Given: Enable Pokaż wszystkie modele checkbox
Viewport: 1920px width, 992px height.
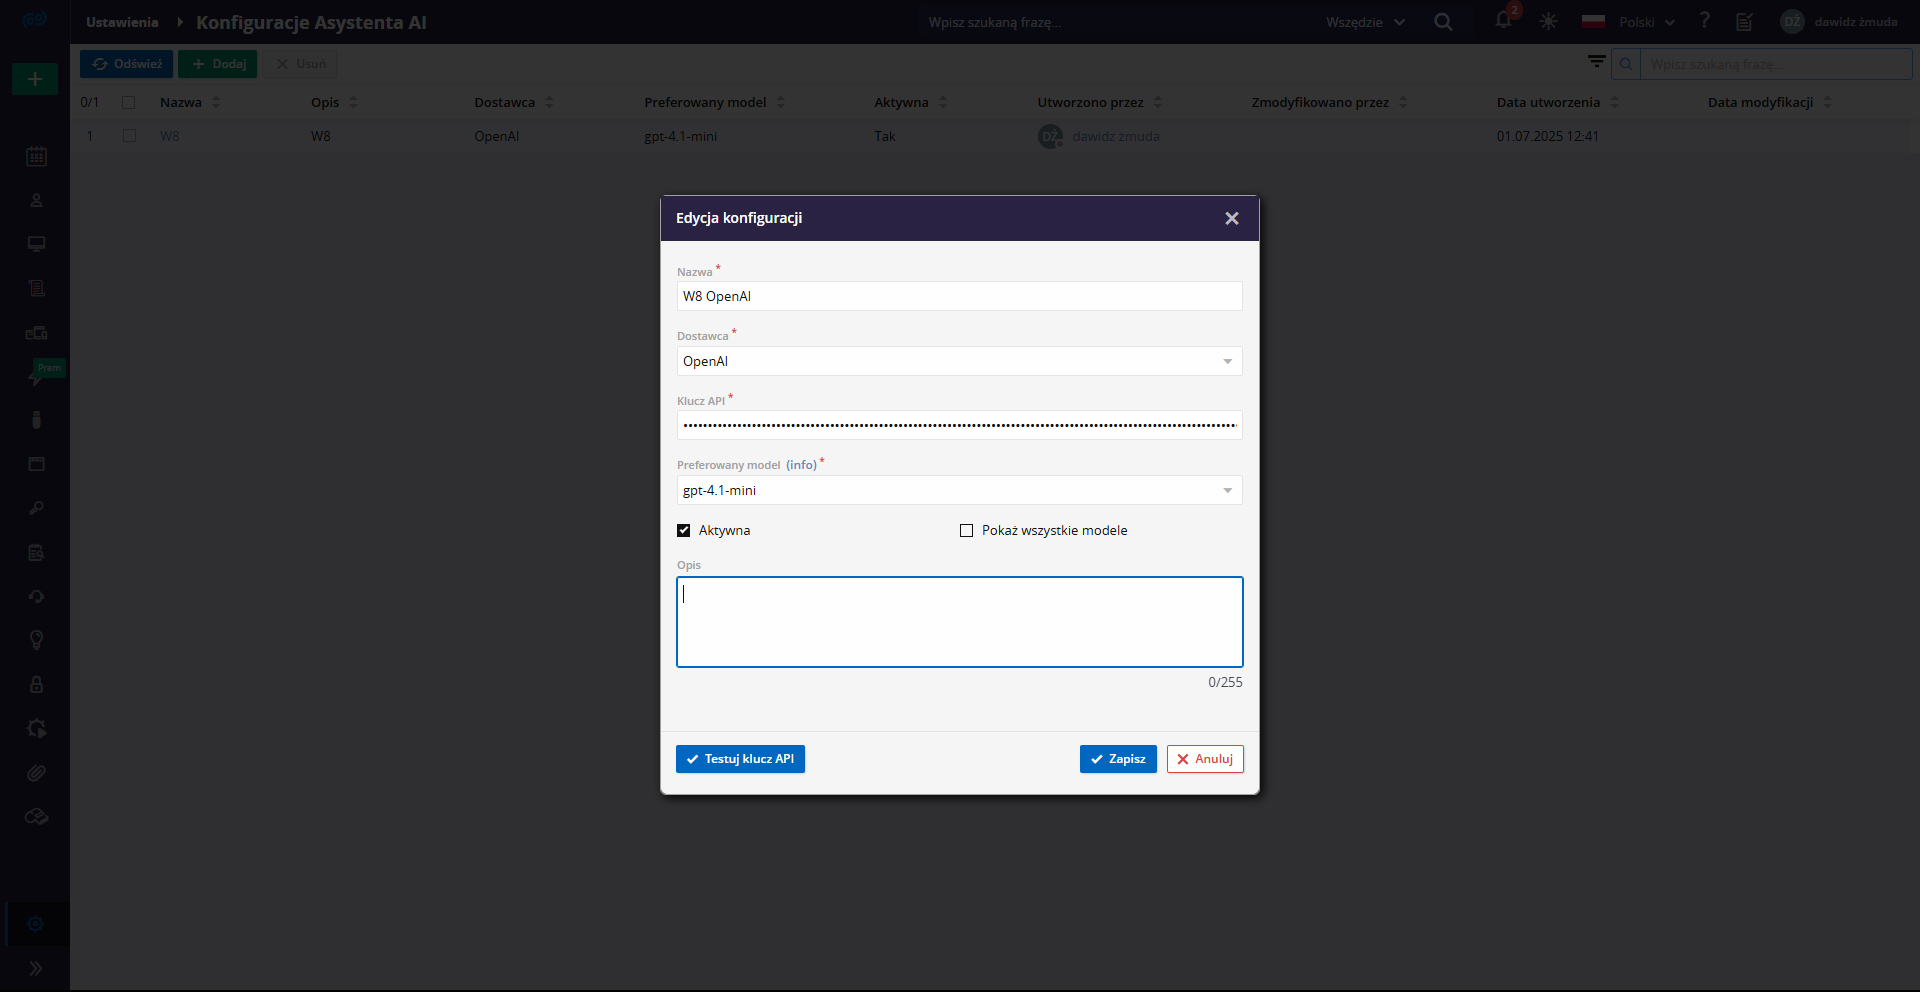Looking at the screenshot, I should (966, 531).
